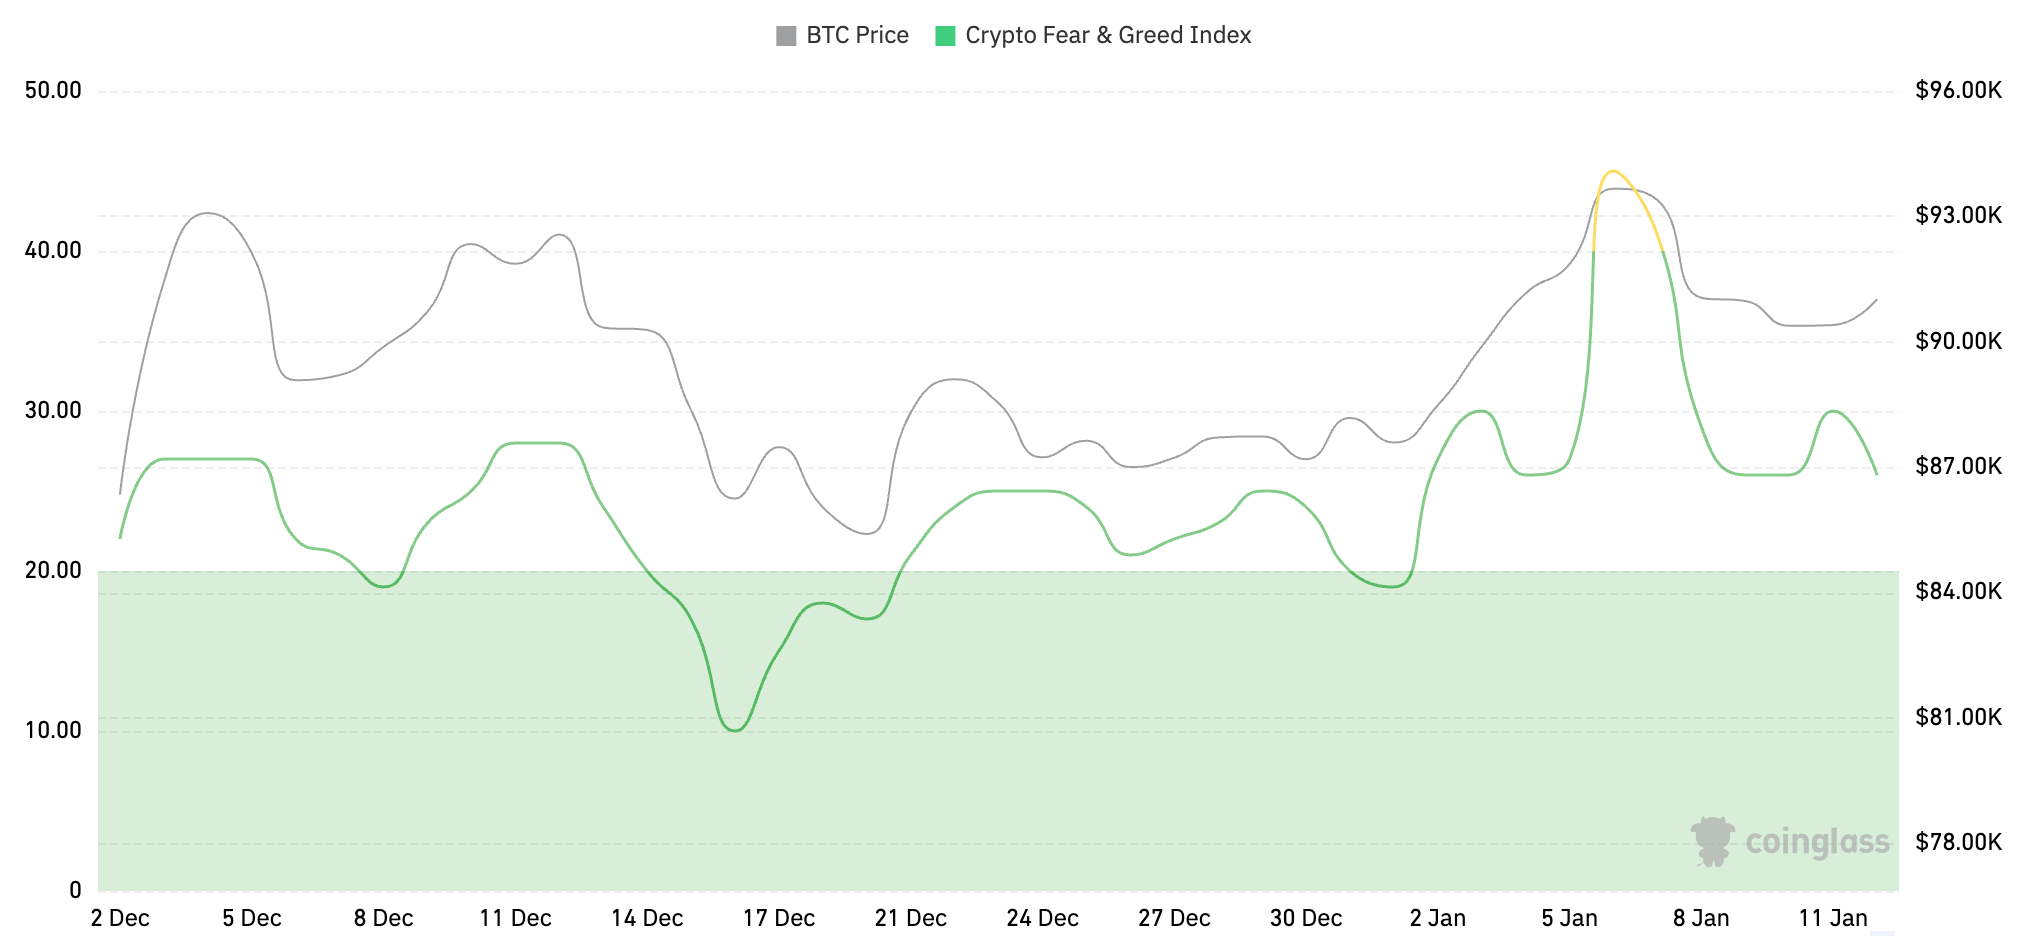Click the coinglass mascot logo icon
Screen dimensions: 2026x936
[1712, 841]
